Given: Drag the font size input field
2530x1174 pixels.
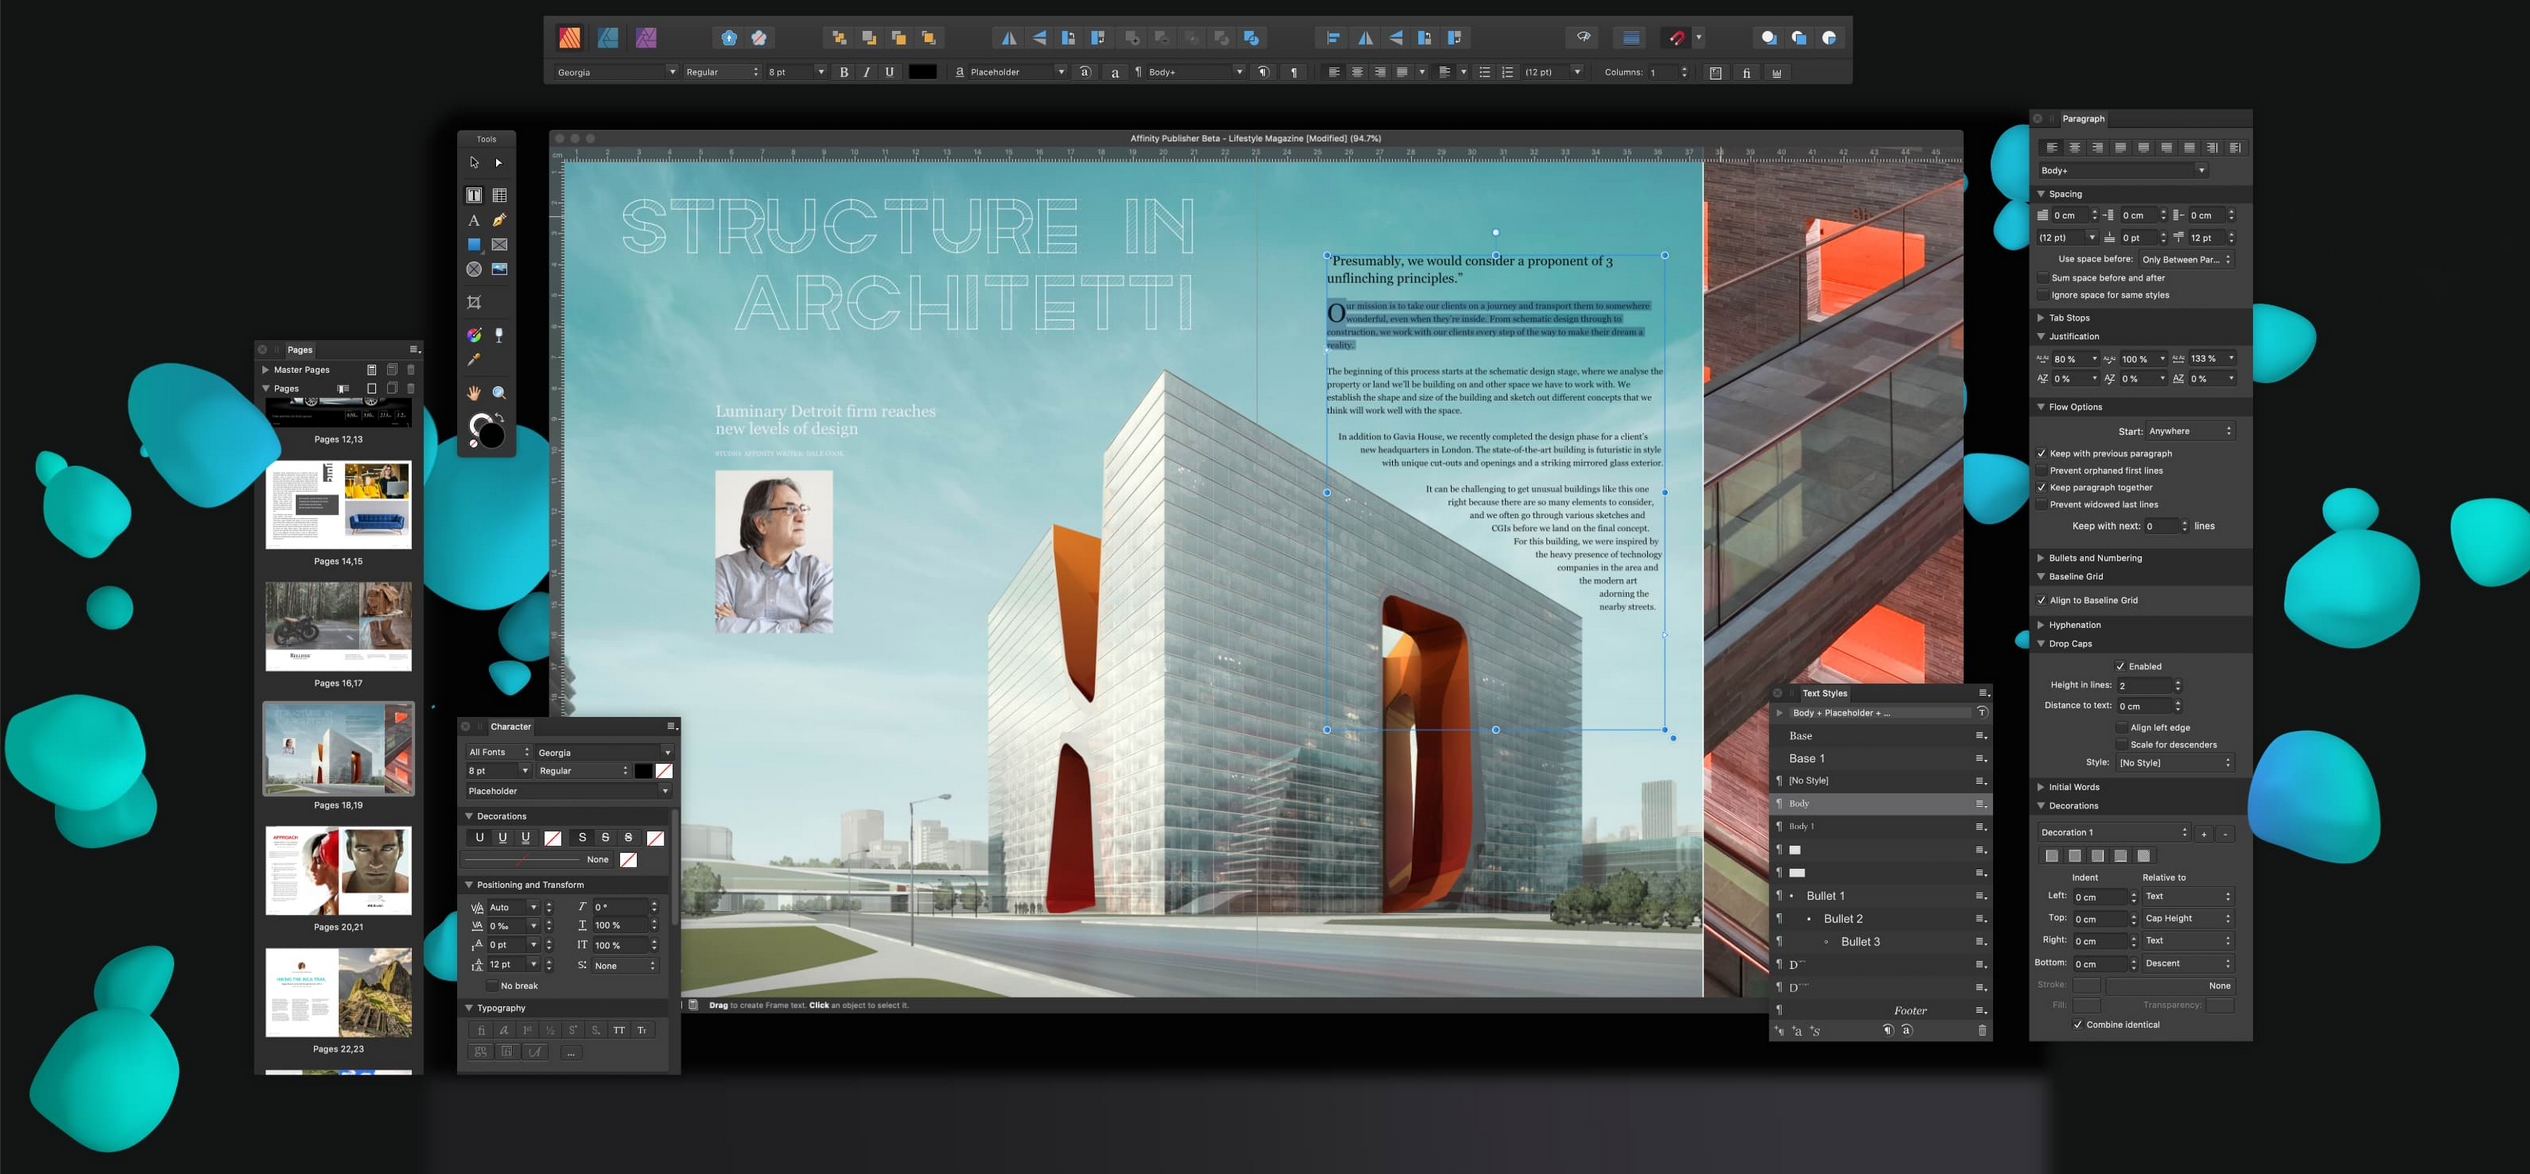Looking at the screenshot, I should point(789,73).
